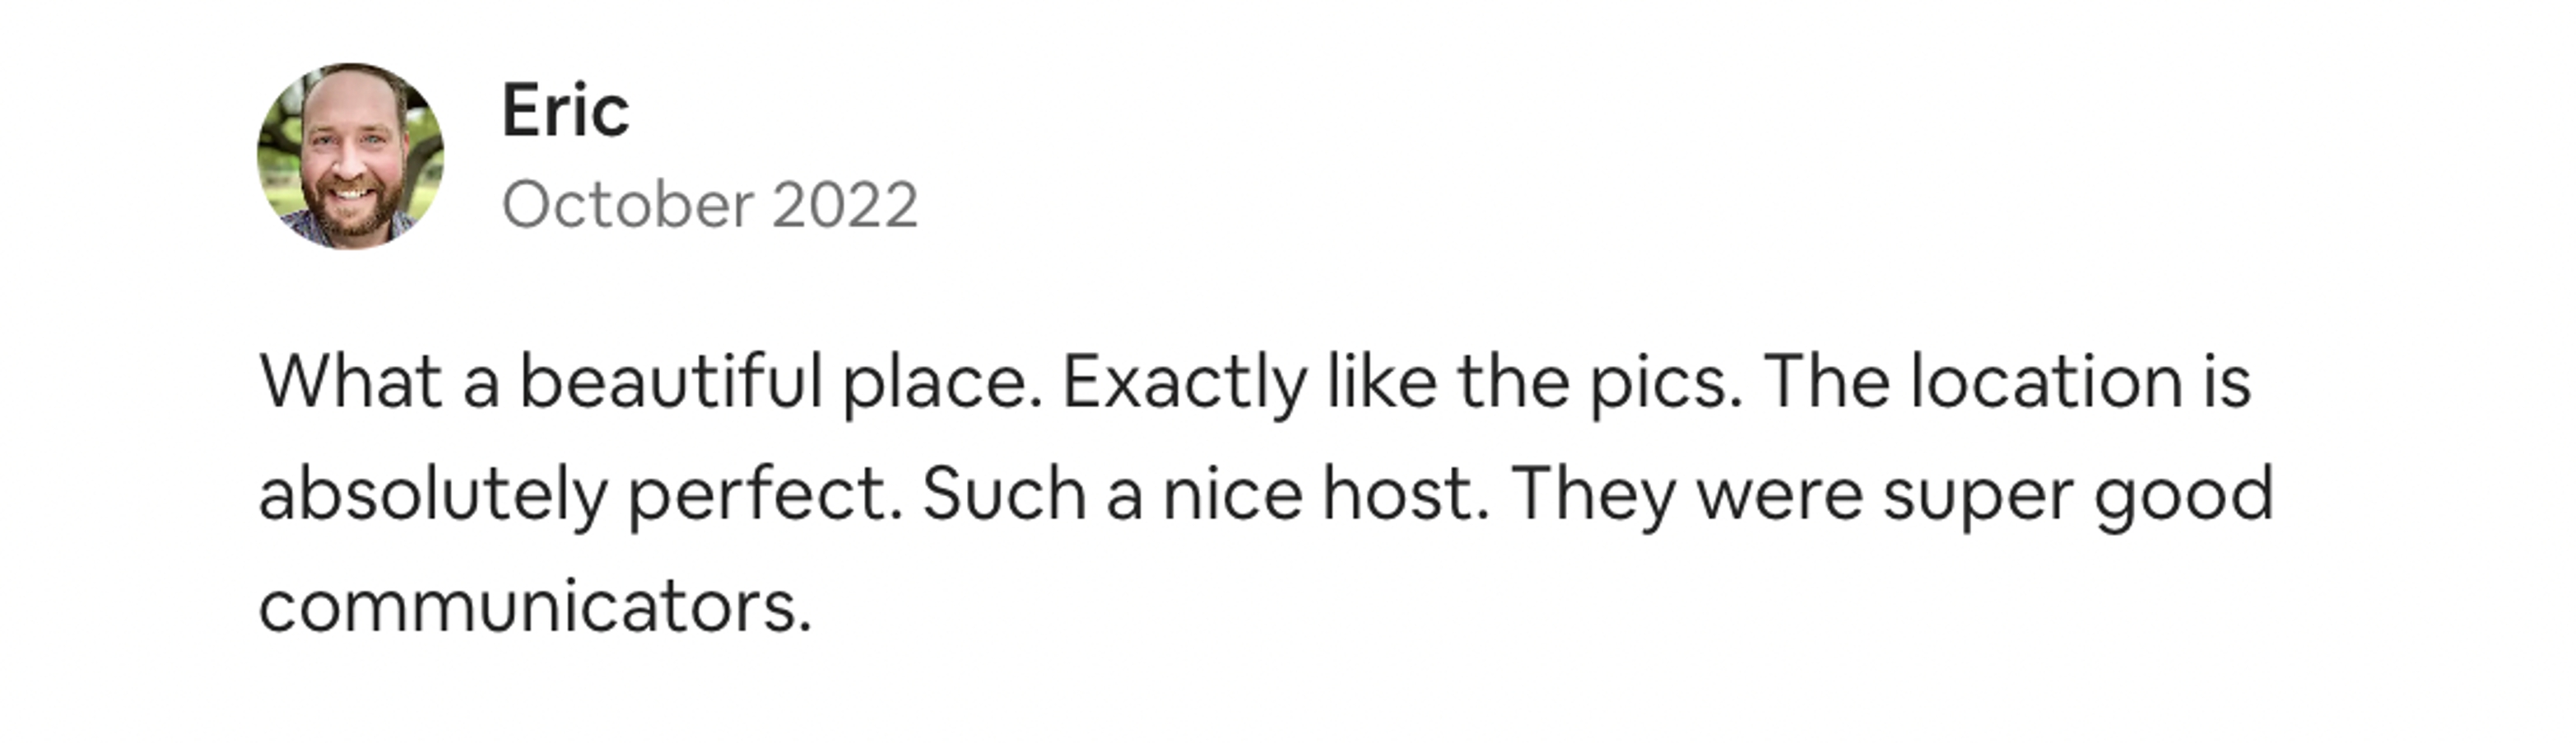Select the October 2022 review date
The width and height of the screenshot is (2576, 743).
(x=709, y=206)
